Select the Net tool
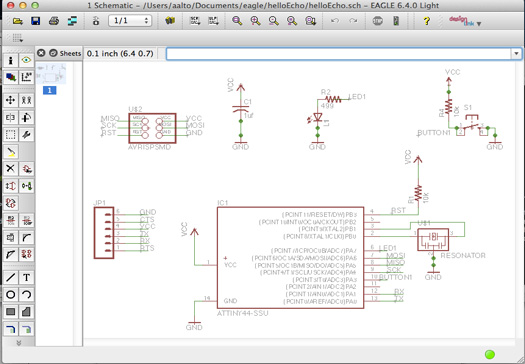The image size is (525, 364). (x=26, y=330)
